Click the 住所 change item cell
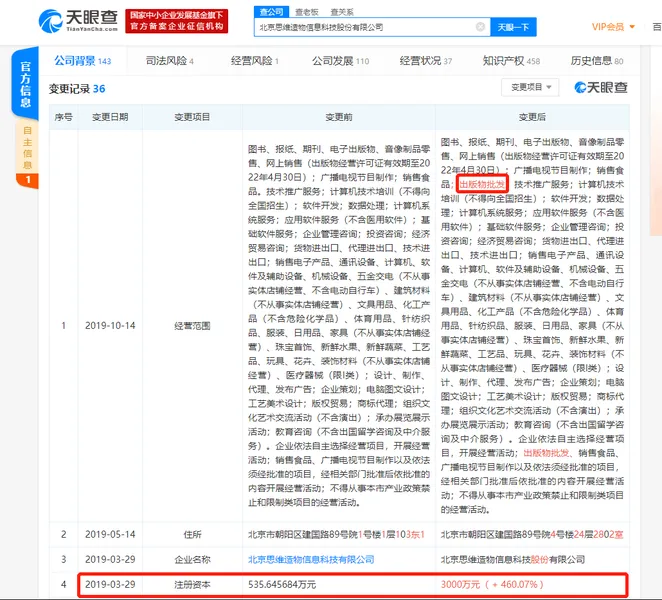This screenshot has height=600, width=662. click(193, 535)
